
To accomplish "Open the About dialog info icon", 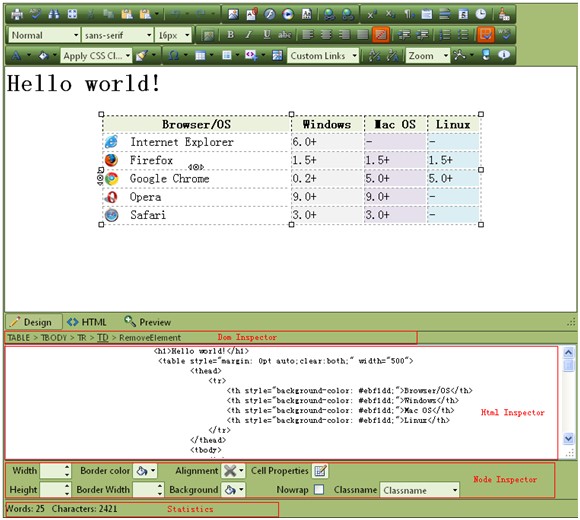I will coord(504,55).
